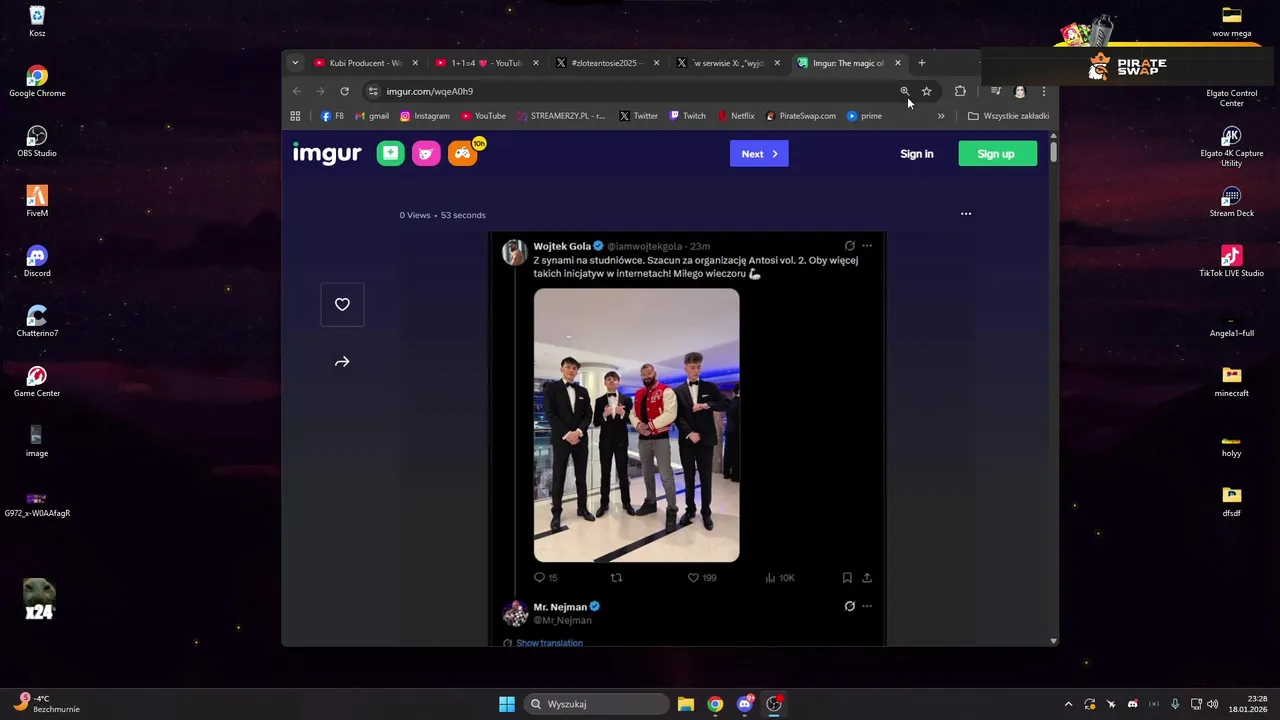Open the tab search dropdown arrow

(x=295, y=63)
